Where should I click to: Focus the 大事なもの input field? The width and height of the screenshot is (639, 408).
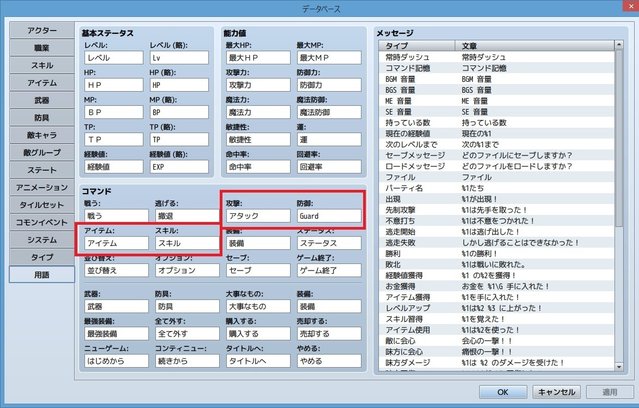coord(258,307)
